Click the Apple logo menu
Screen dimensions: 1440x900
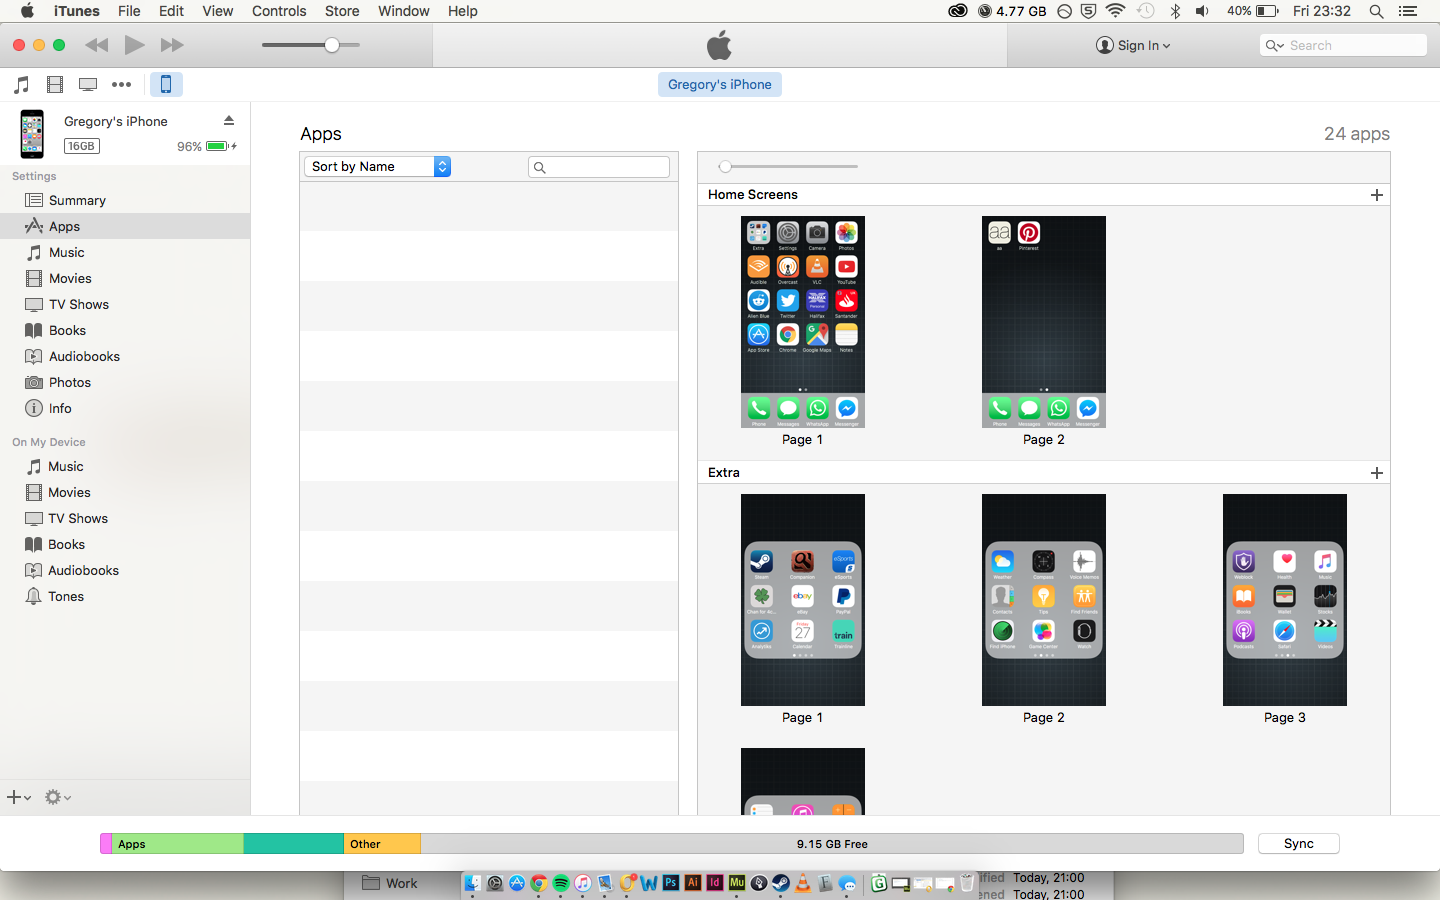click(27, 11)
